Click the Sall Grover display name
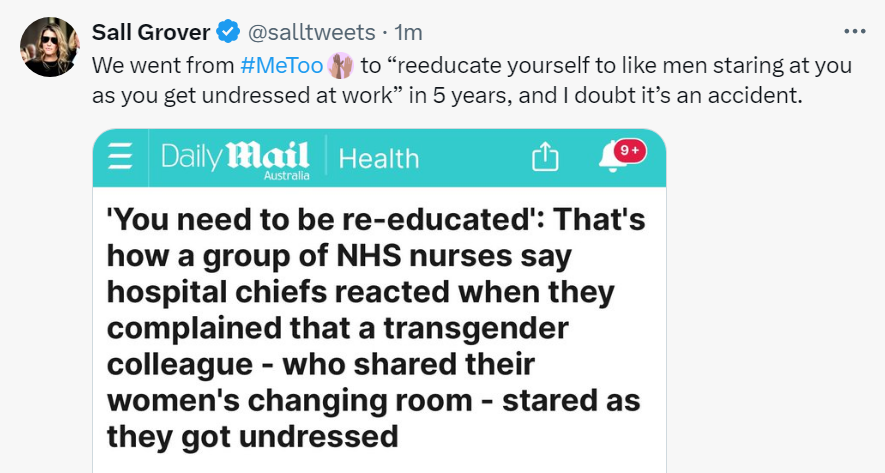The image size is (885, 473). [150, 33]
